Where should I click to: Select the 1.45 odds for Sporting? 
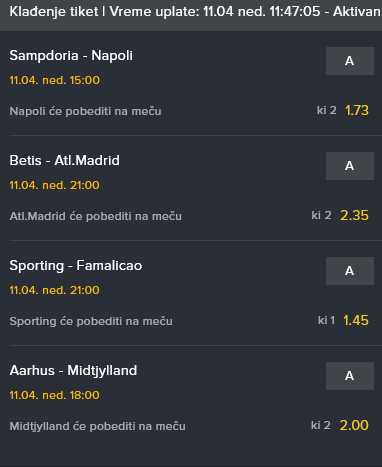point(356,320)
